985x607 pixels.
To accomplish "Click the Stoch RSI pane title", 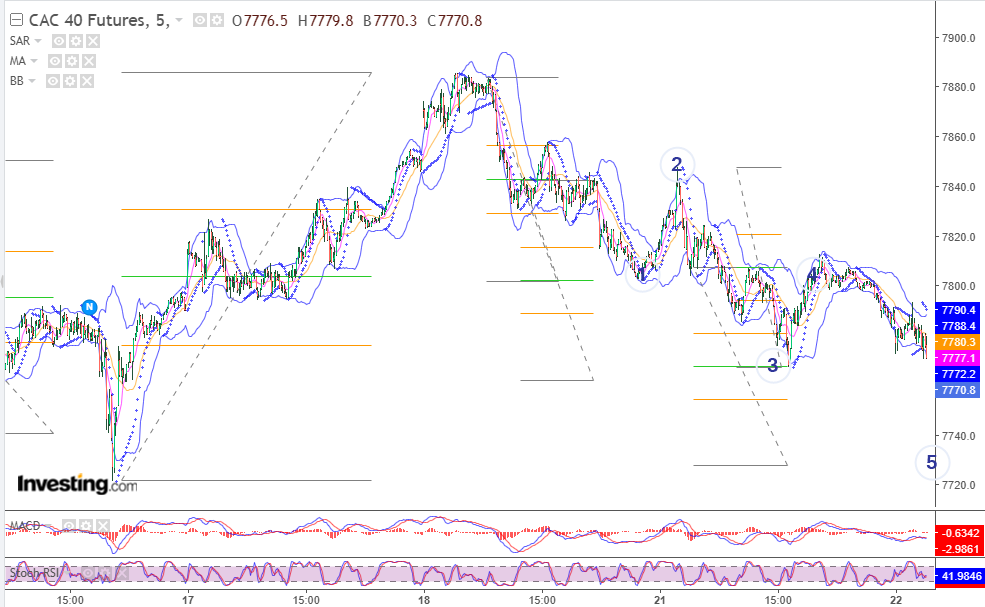I will tap(35, 573).
